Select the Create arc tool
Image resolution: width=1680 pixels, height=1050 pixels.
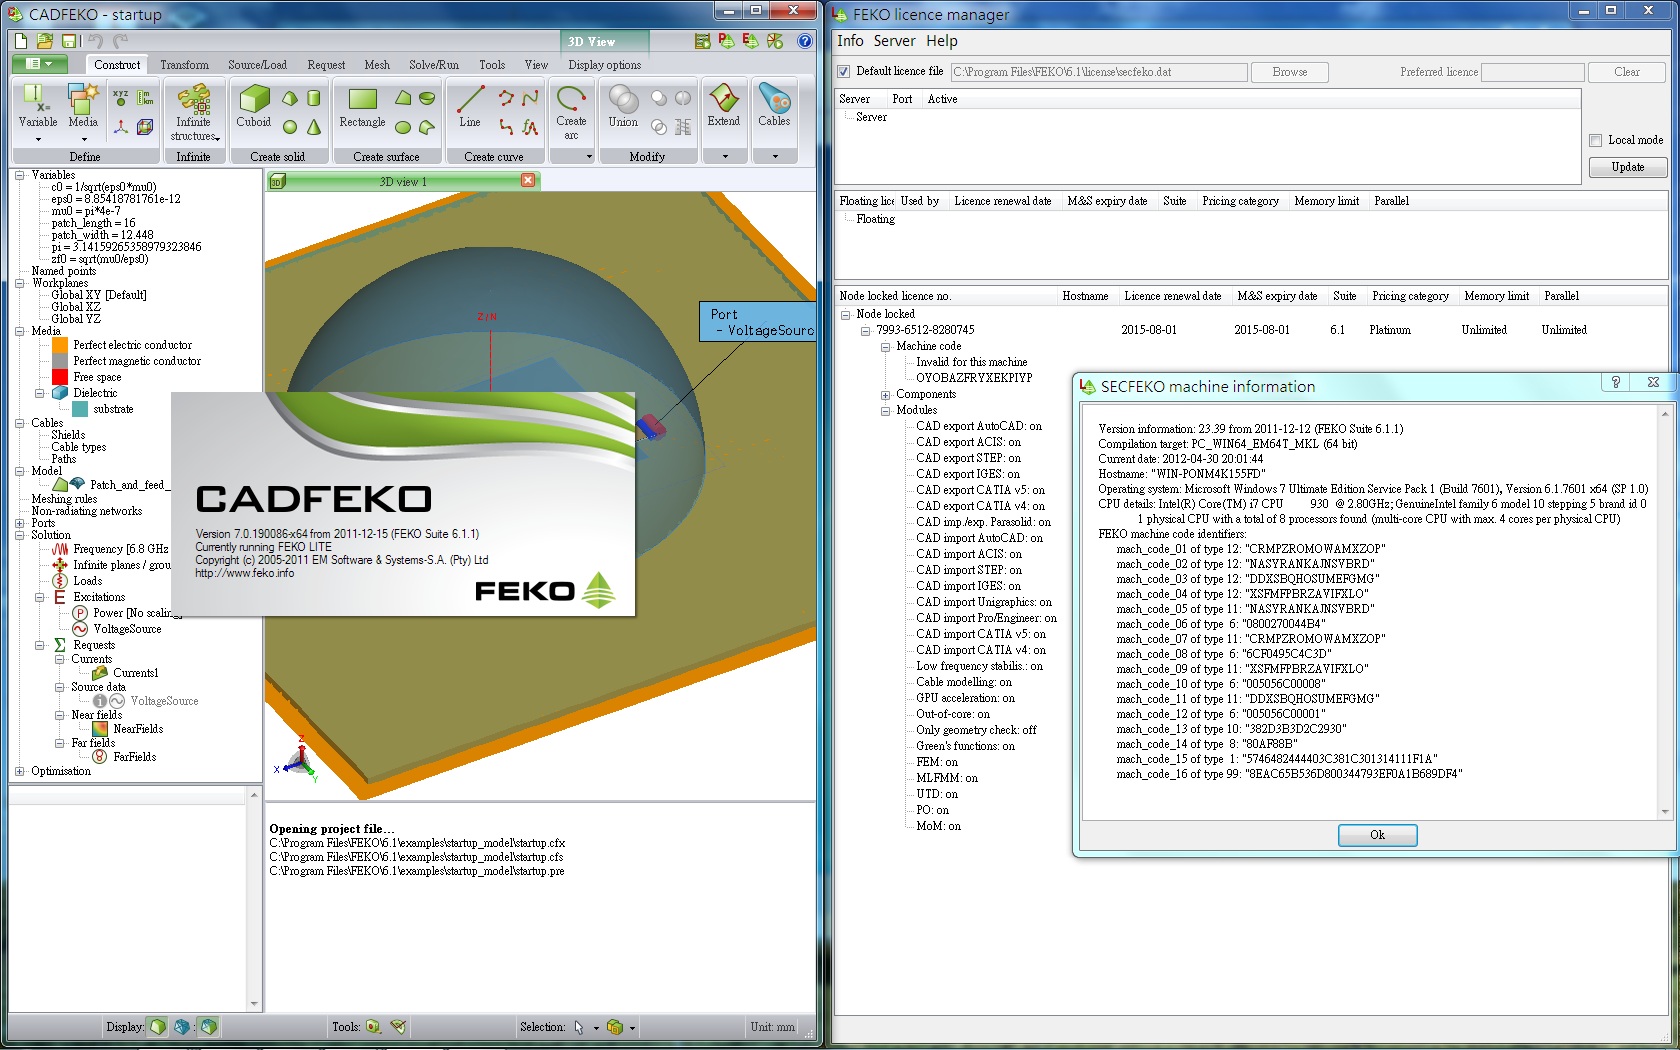click(571, 112)
